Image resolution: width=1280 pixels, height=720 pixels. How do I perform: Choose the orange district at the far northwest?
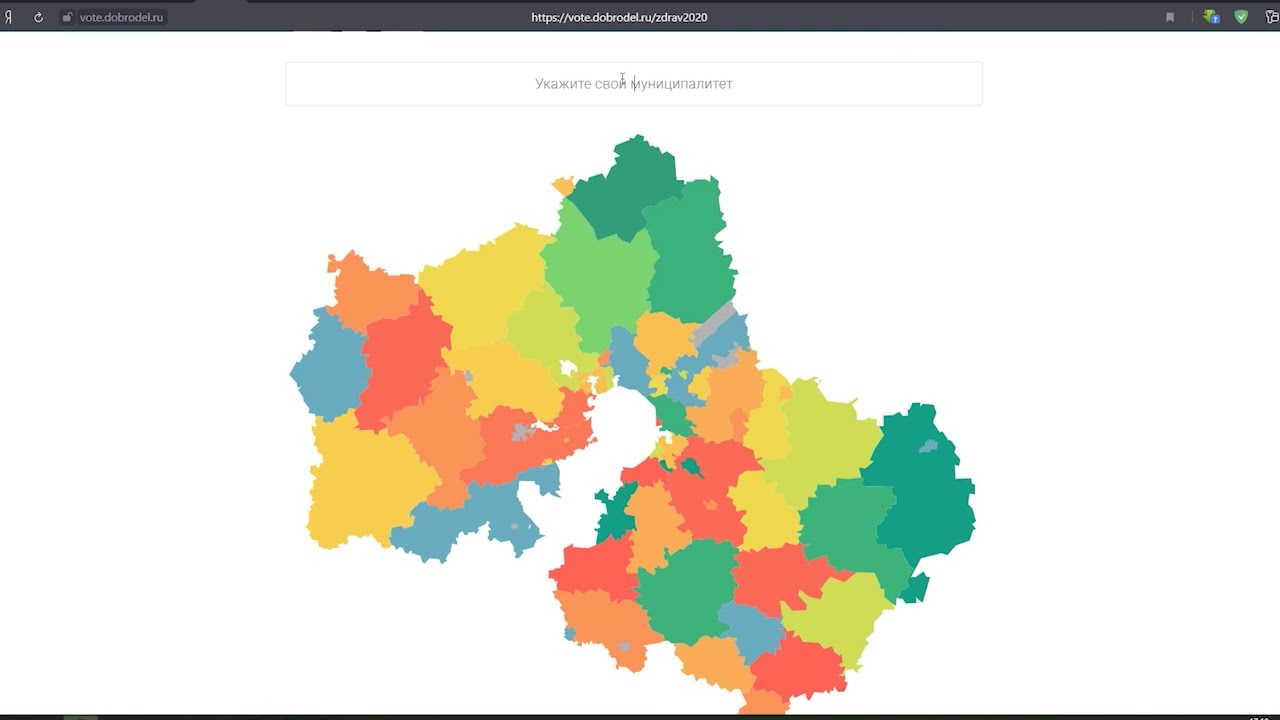click(370, 290)
